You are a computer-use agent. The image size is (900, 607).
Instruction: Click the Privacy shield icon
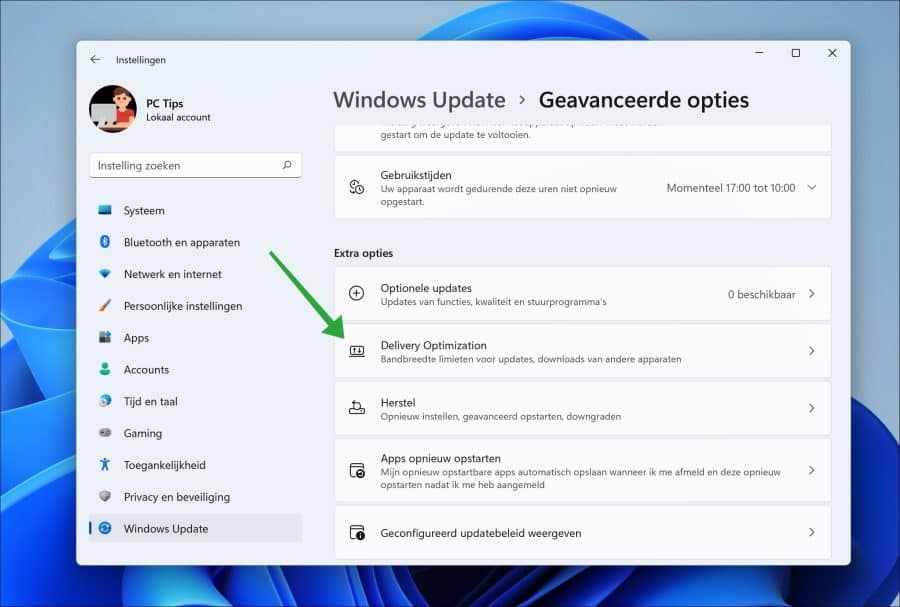coord(105,496)
